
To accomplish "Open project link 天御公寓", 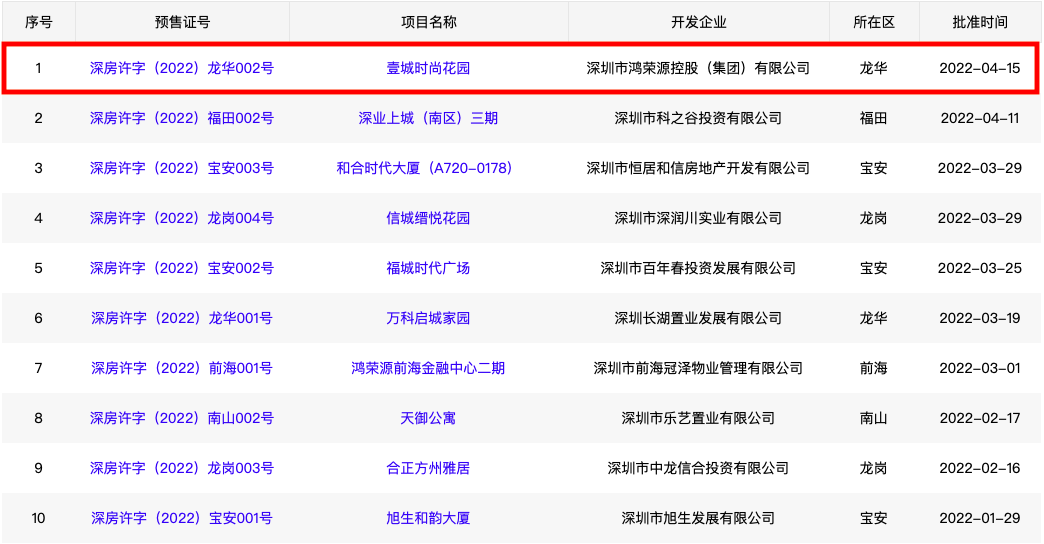I will pyautogui.click(x=428, y=417).
